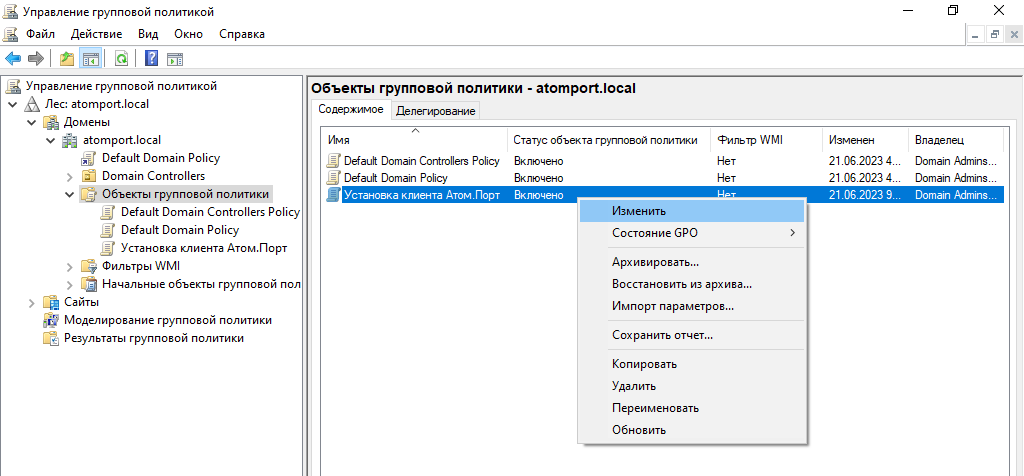Choose Изменить in the context menu
Viewport: 1024px width, 476px height.
(x=639, y=211)
